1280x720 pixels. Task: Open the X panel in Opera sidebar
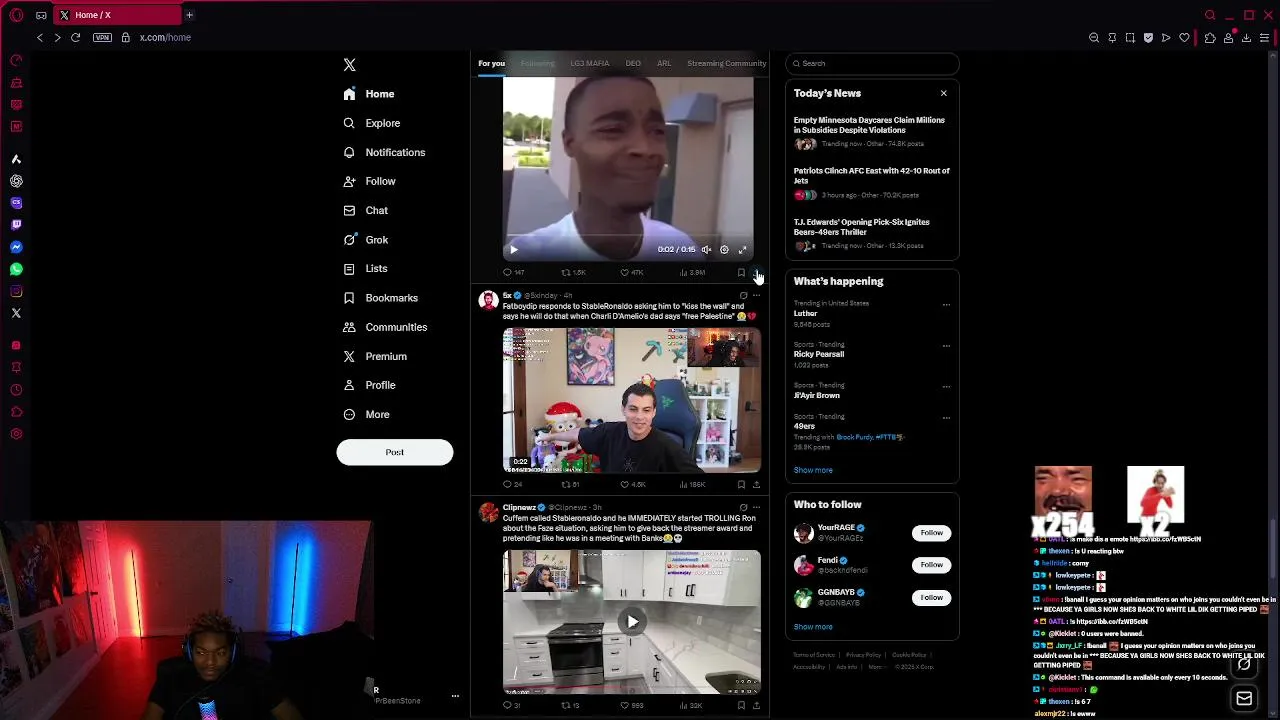coord(16,313)
